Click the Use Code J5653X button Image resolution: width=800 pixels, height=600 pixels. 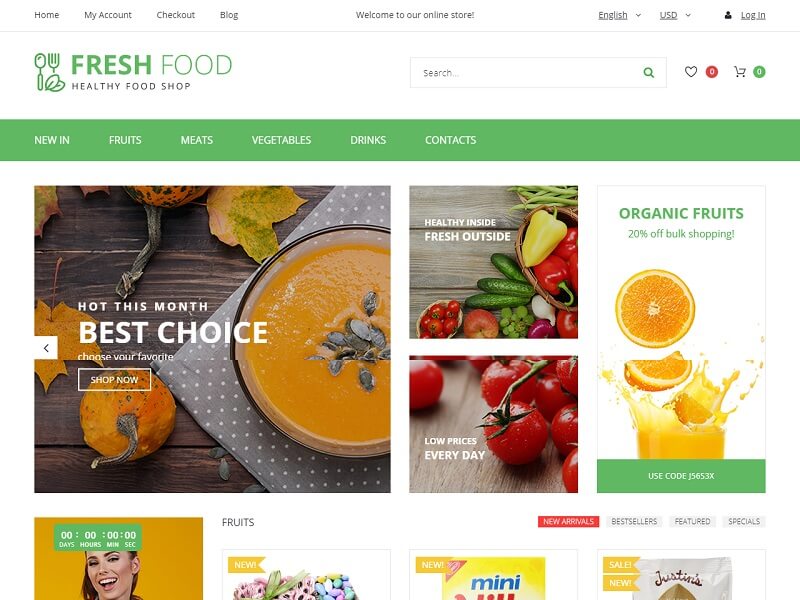(x=681, y=476)
